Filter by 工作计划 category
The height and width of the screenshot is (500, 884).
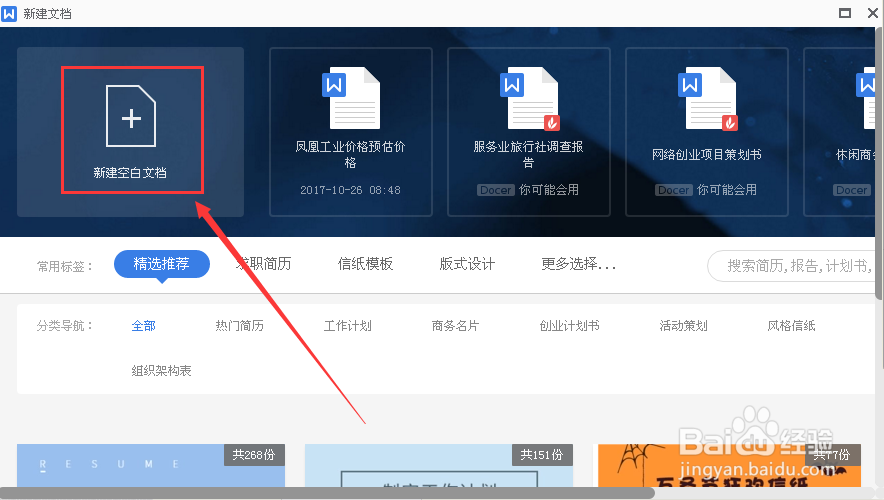pos(347,326)
